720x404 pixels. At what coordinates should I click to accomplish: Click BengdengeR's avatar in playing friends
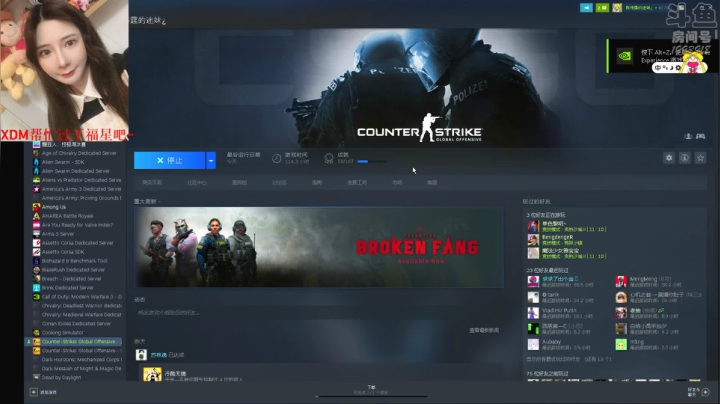tap(533, 240)
